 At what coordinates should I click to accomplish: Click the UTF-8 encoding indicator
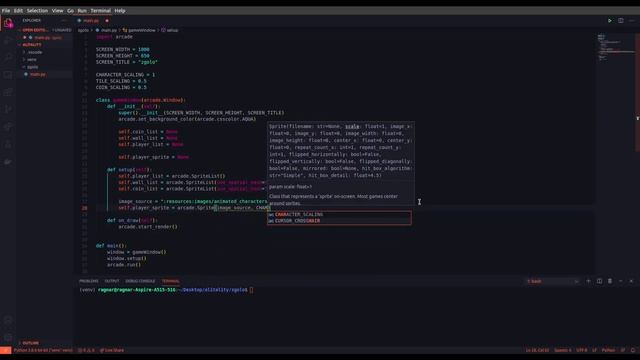[582, 350]
